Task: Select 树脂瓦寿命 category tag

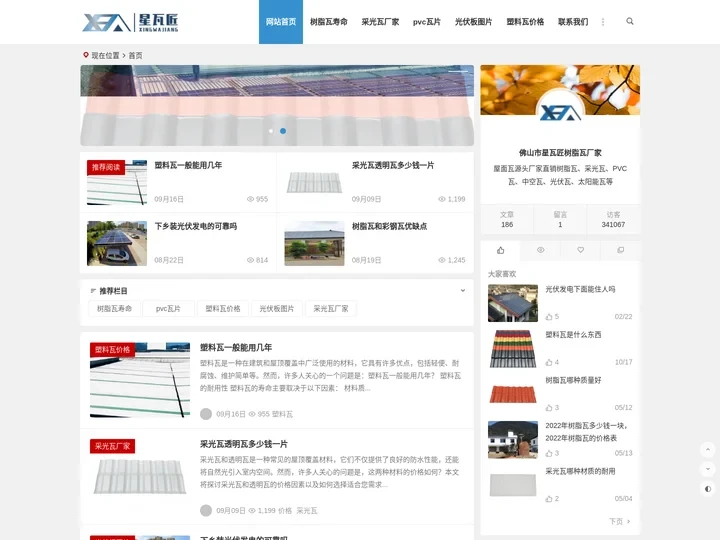Action: [x=114, y=309]
